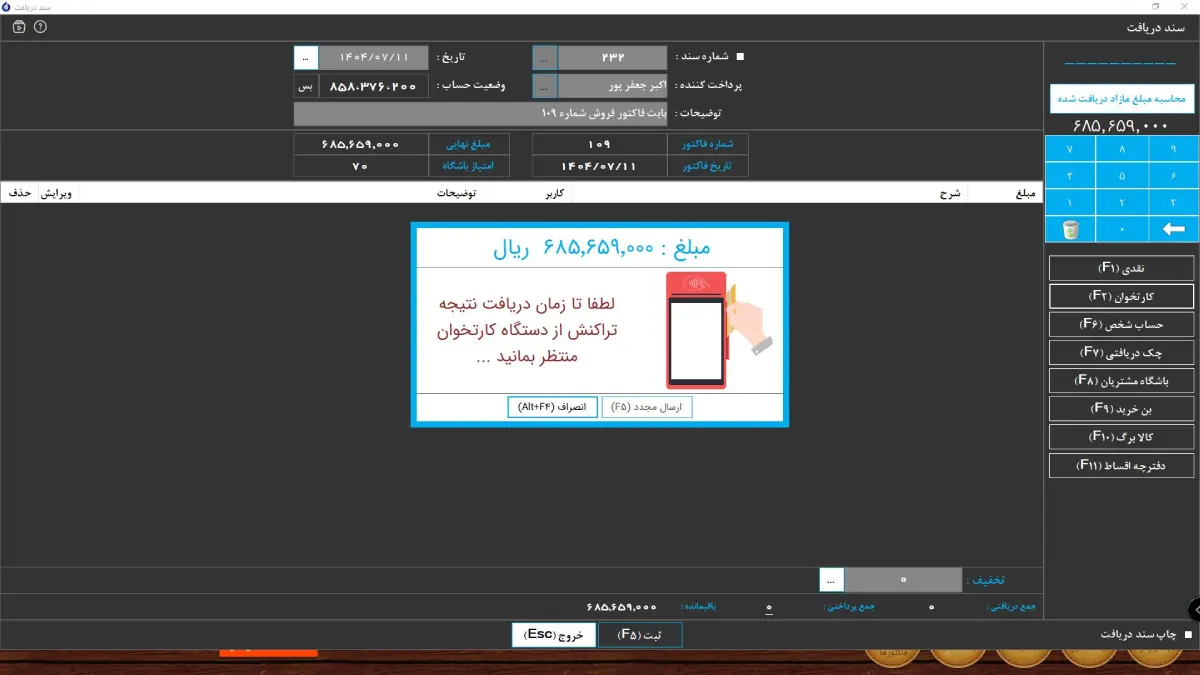Click the بس account status toggle button
The height and width of the screenshot is (675, 1200).
306,86
